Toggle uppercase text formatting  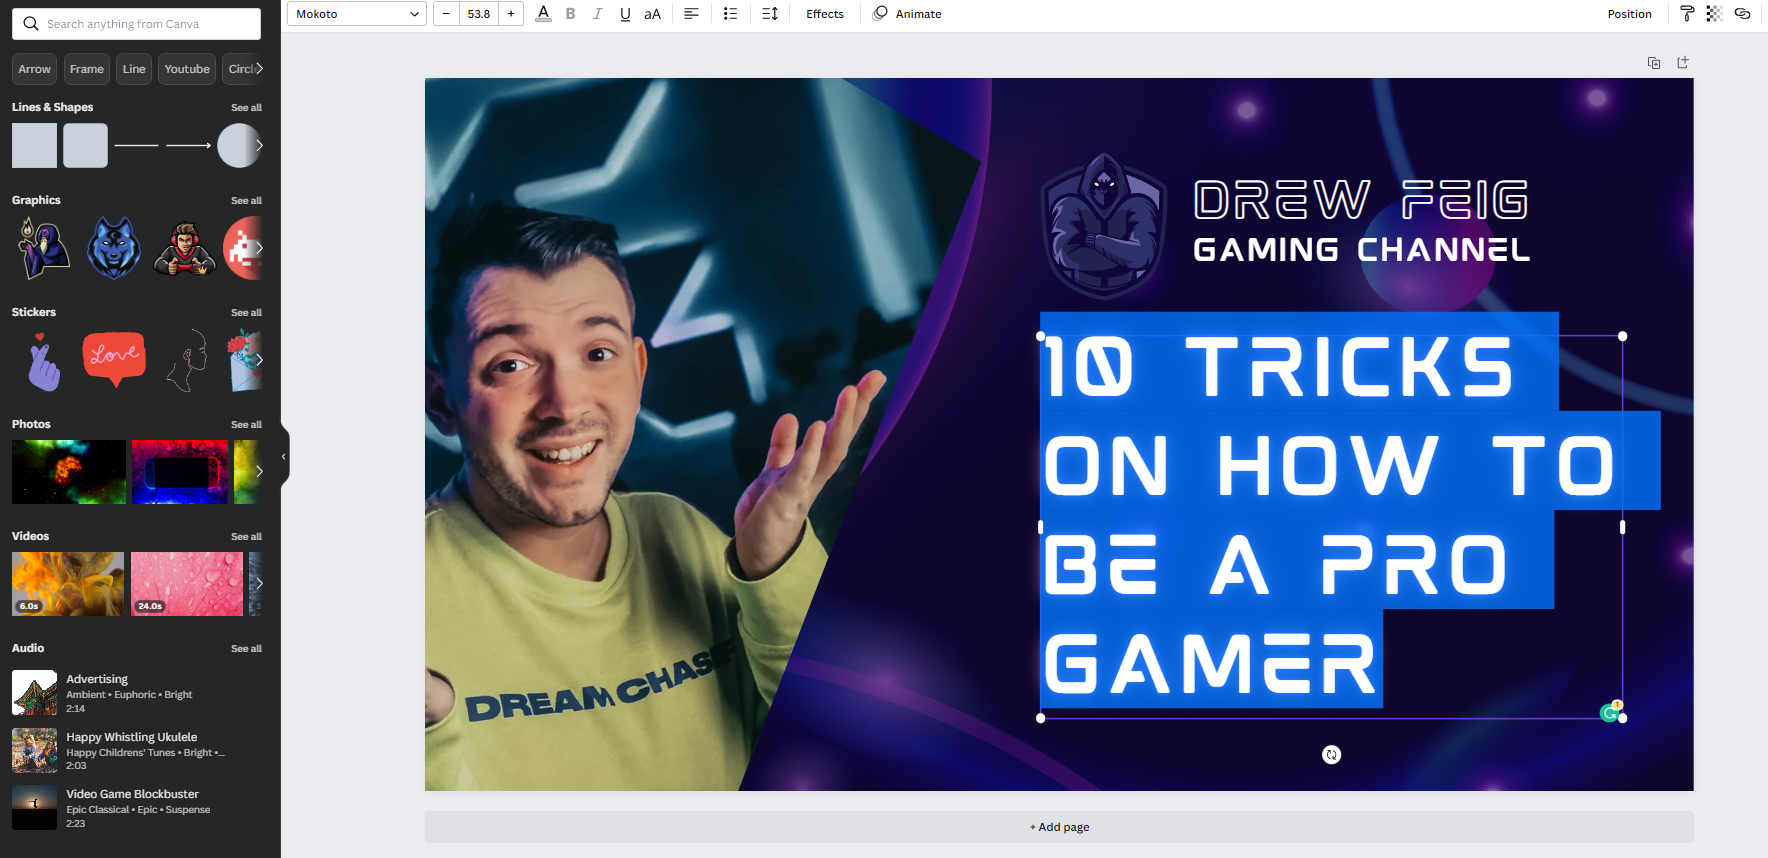pos(652,14)
